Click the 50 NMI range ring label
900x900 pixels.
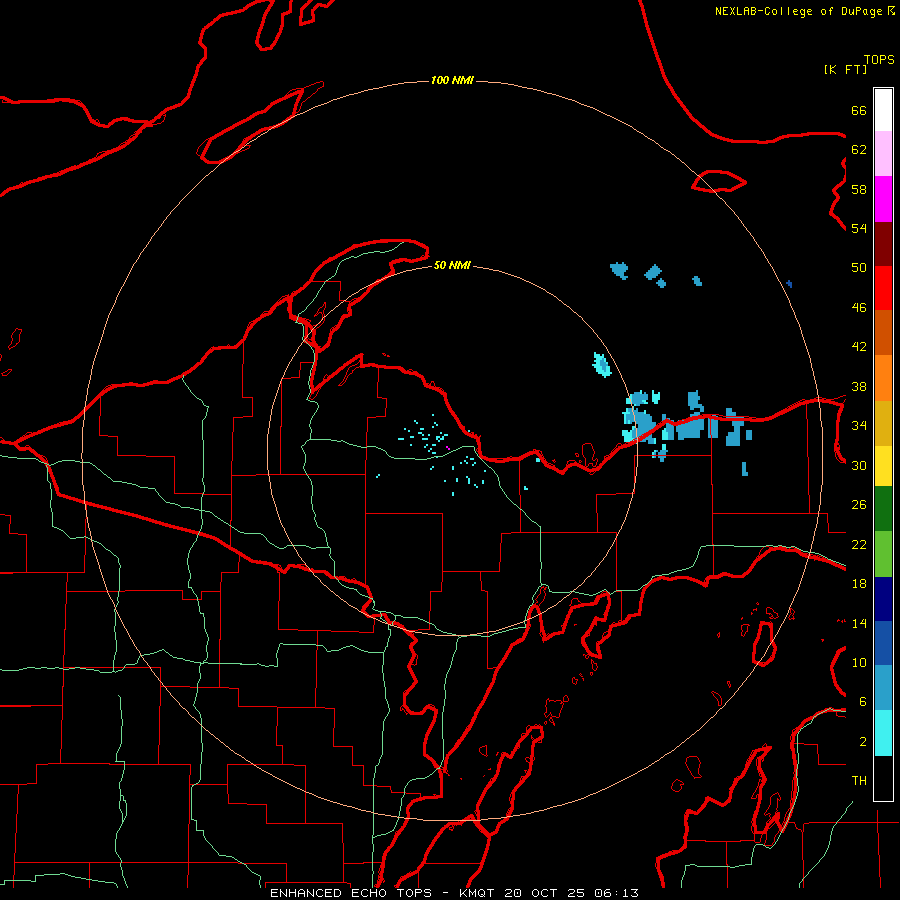point(452,265)
